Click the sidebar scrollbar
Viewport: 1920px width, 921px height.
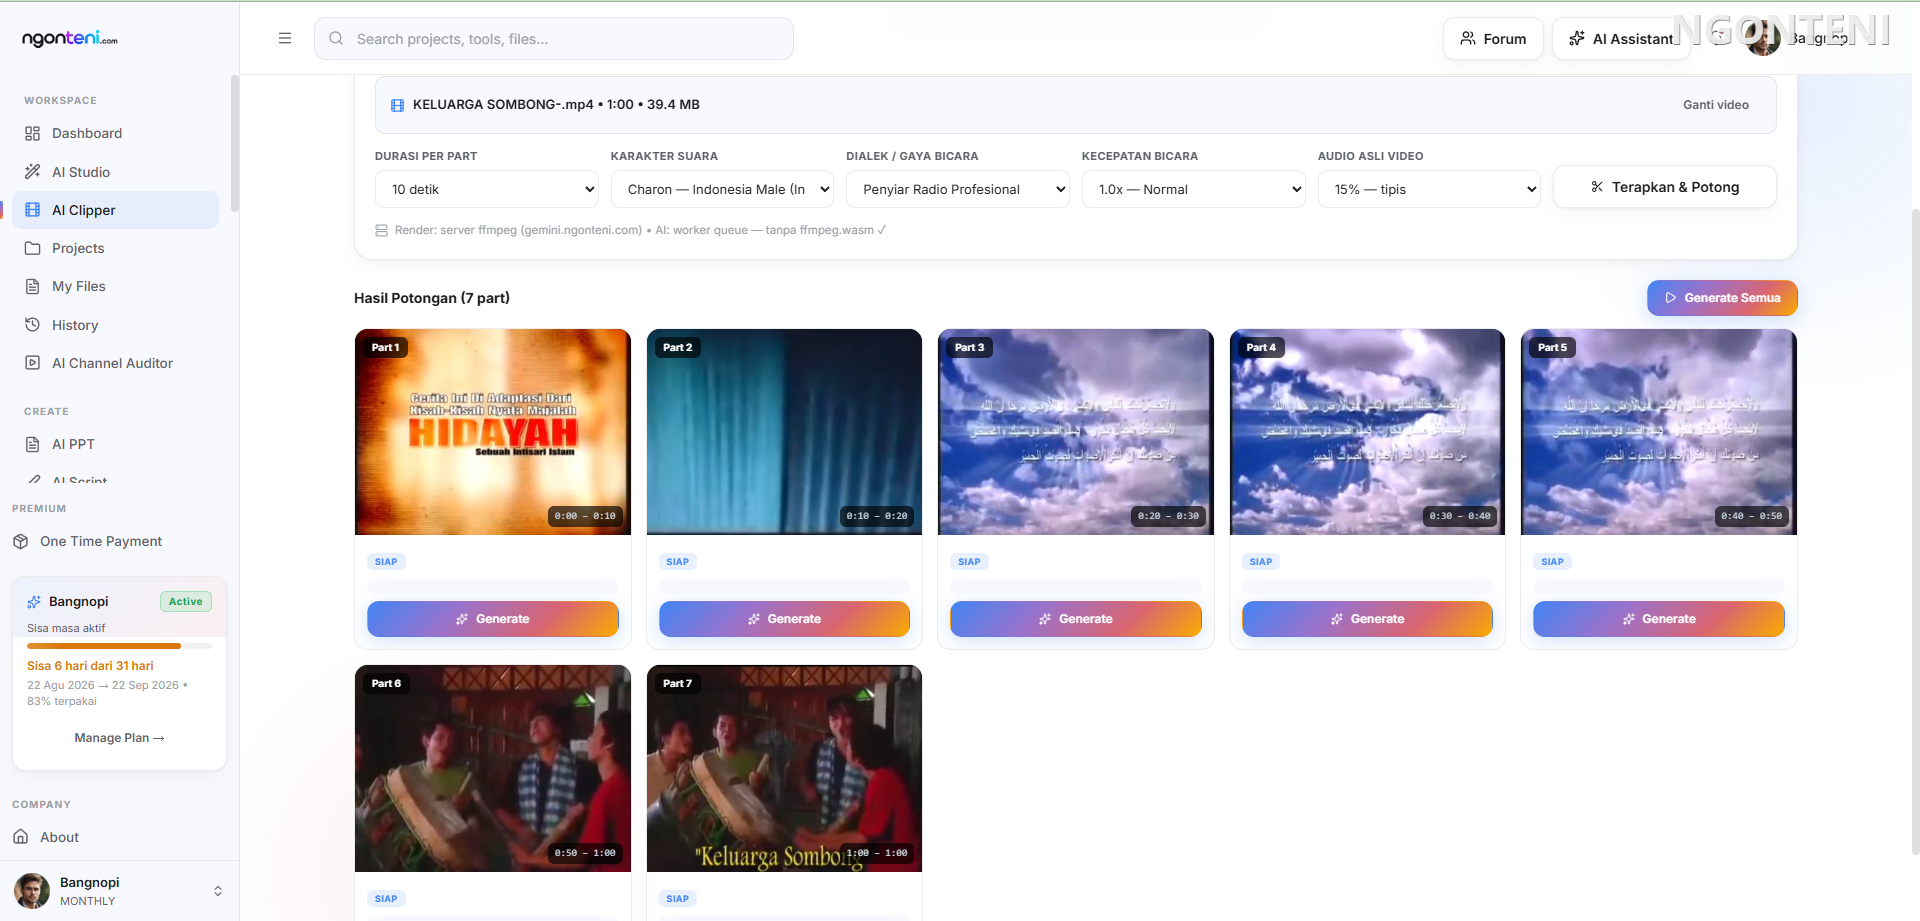click(x=235, y=143)
